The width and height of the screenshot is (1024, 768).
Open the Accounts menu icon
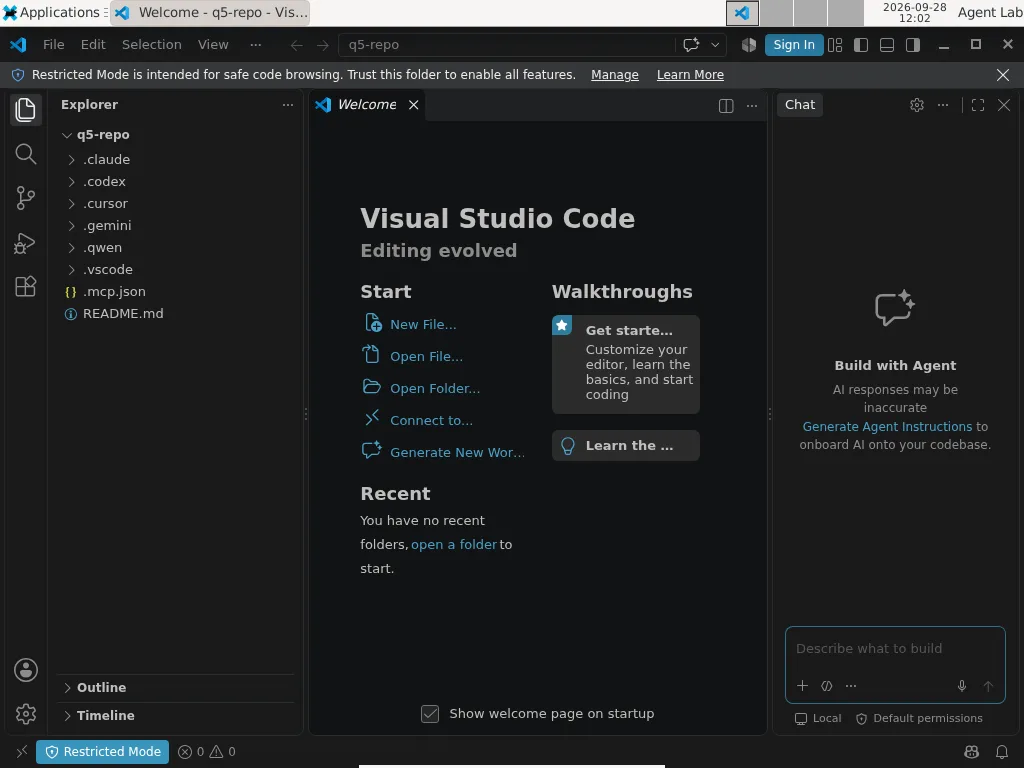(25, 670)
